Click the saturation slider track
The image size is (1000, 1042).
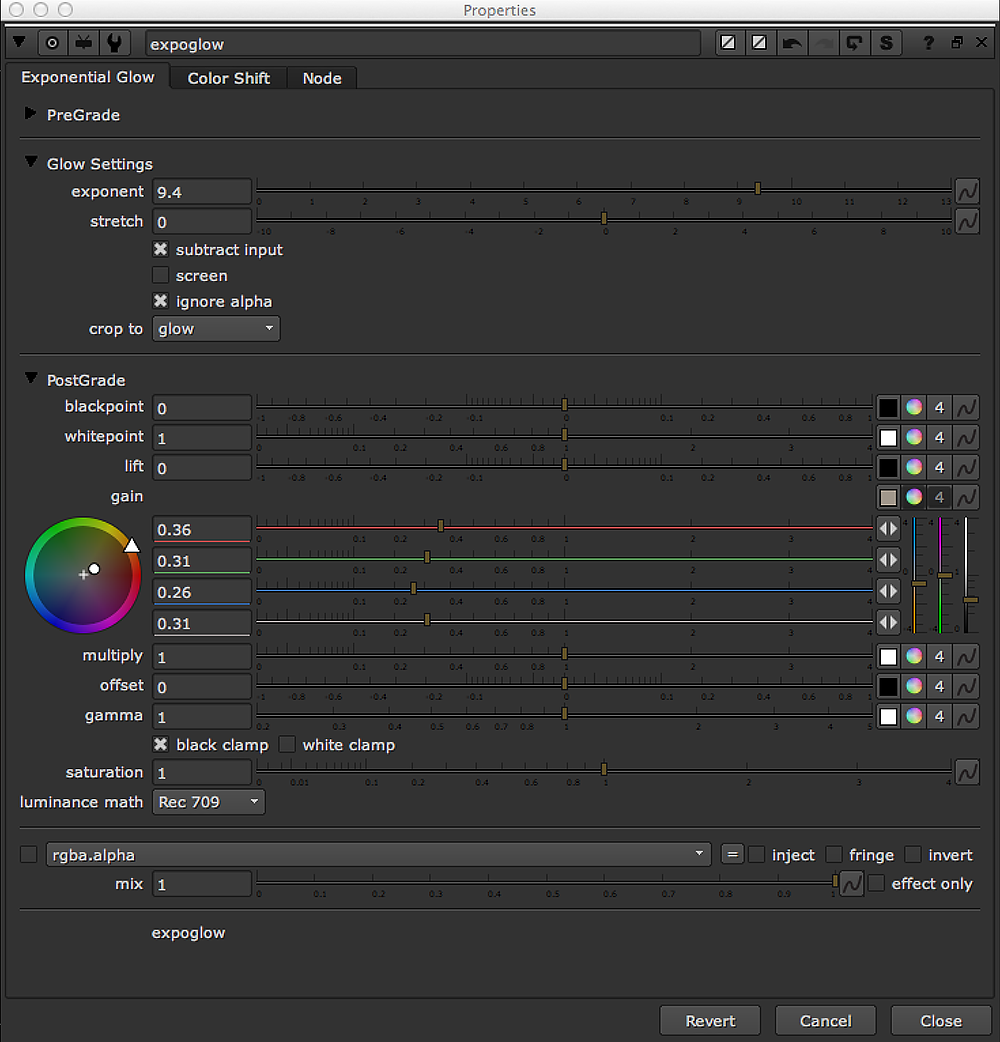tap(604, 771)
